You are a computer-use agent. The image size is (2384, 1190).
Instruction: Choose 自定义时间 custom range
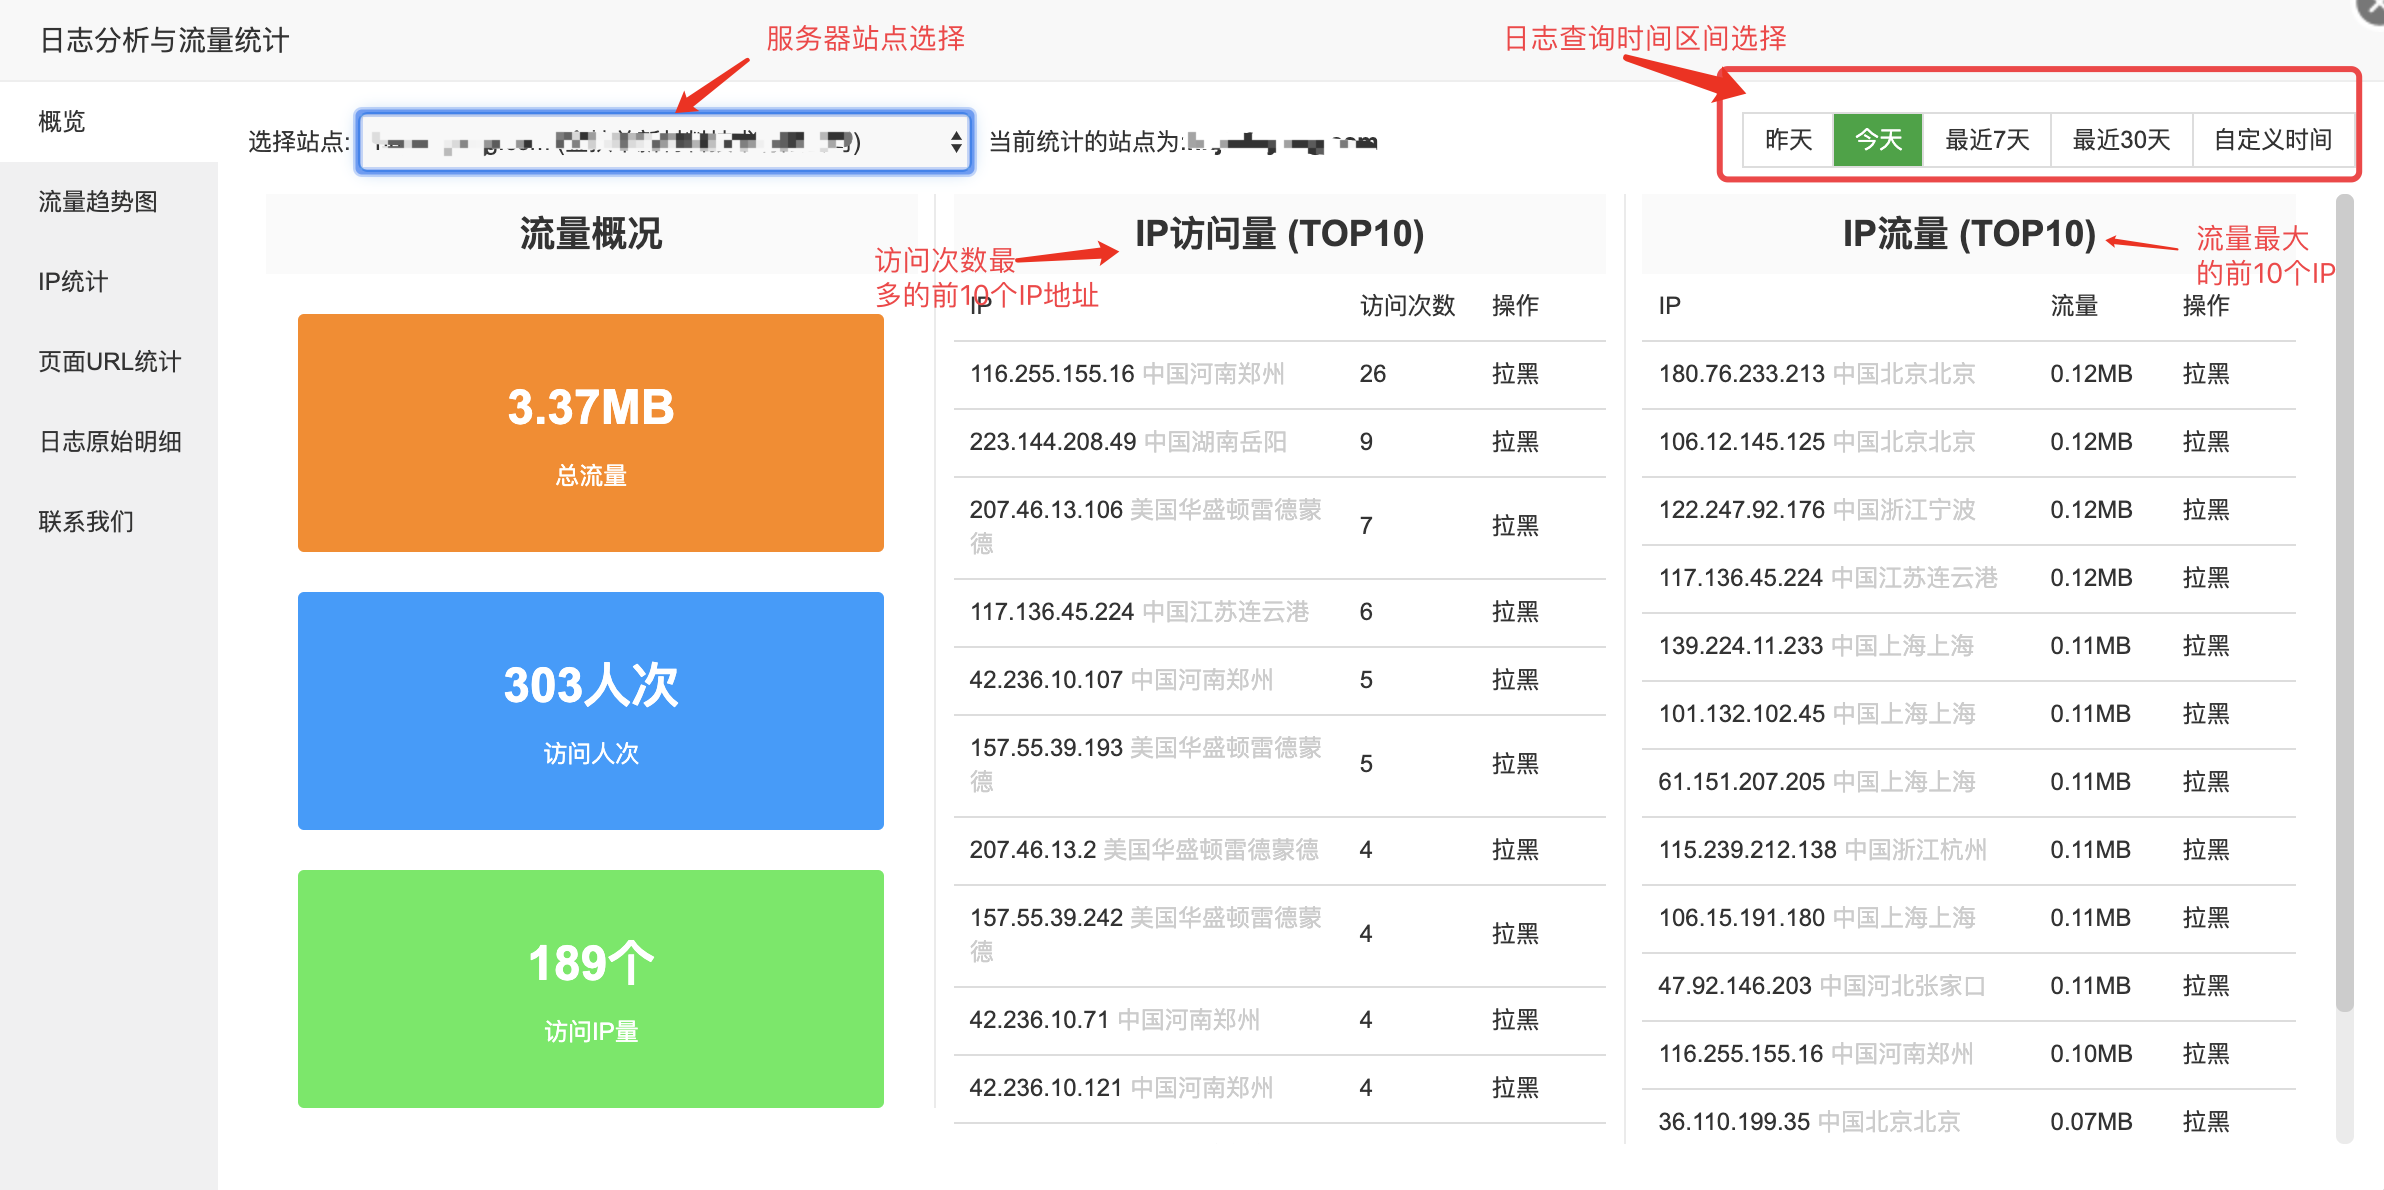click(2272, 139)
